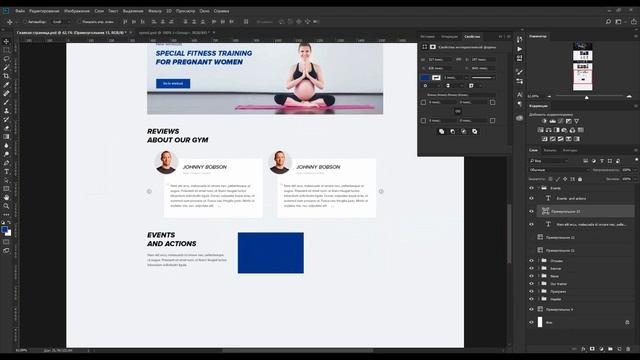
Task: Select the Eraser tool
Action: [6, 128]
